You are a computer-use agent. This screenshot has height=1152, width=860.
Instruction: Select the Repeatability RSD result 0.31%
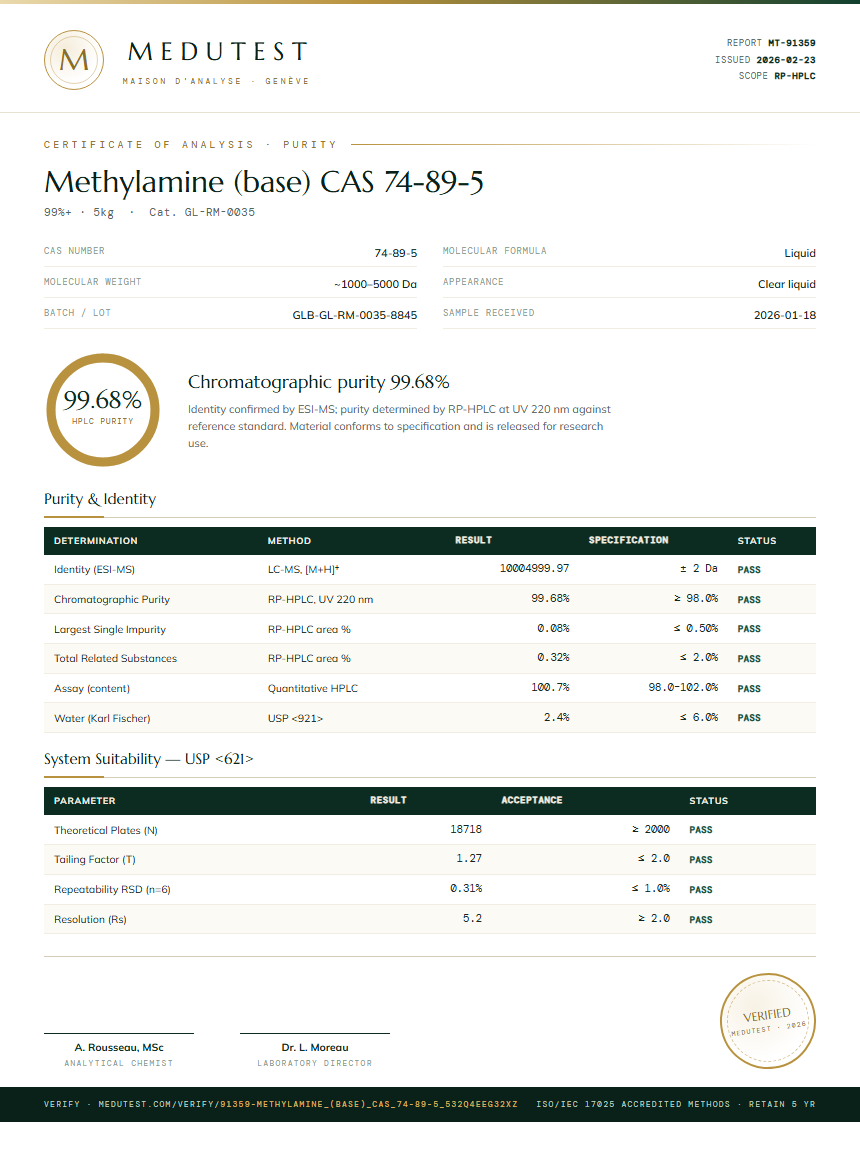point(466,889)
